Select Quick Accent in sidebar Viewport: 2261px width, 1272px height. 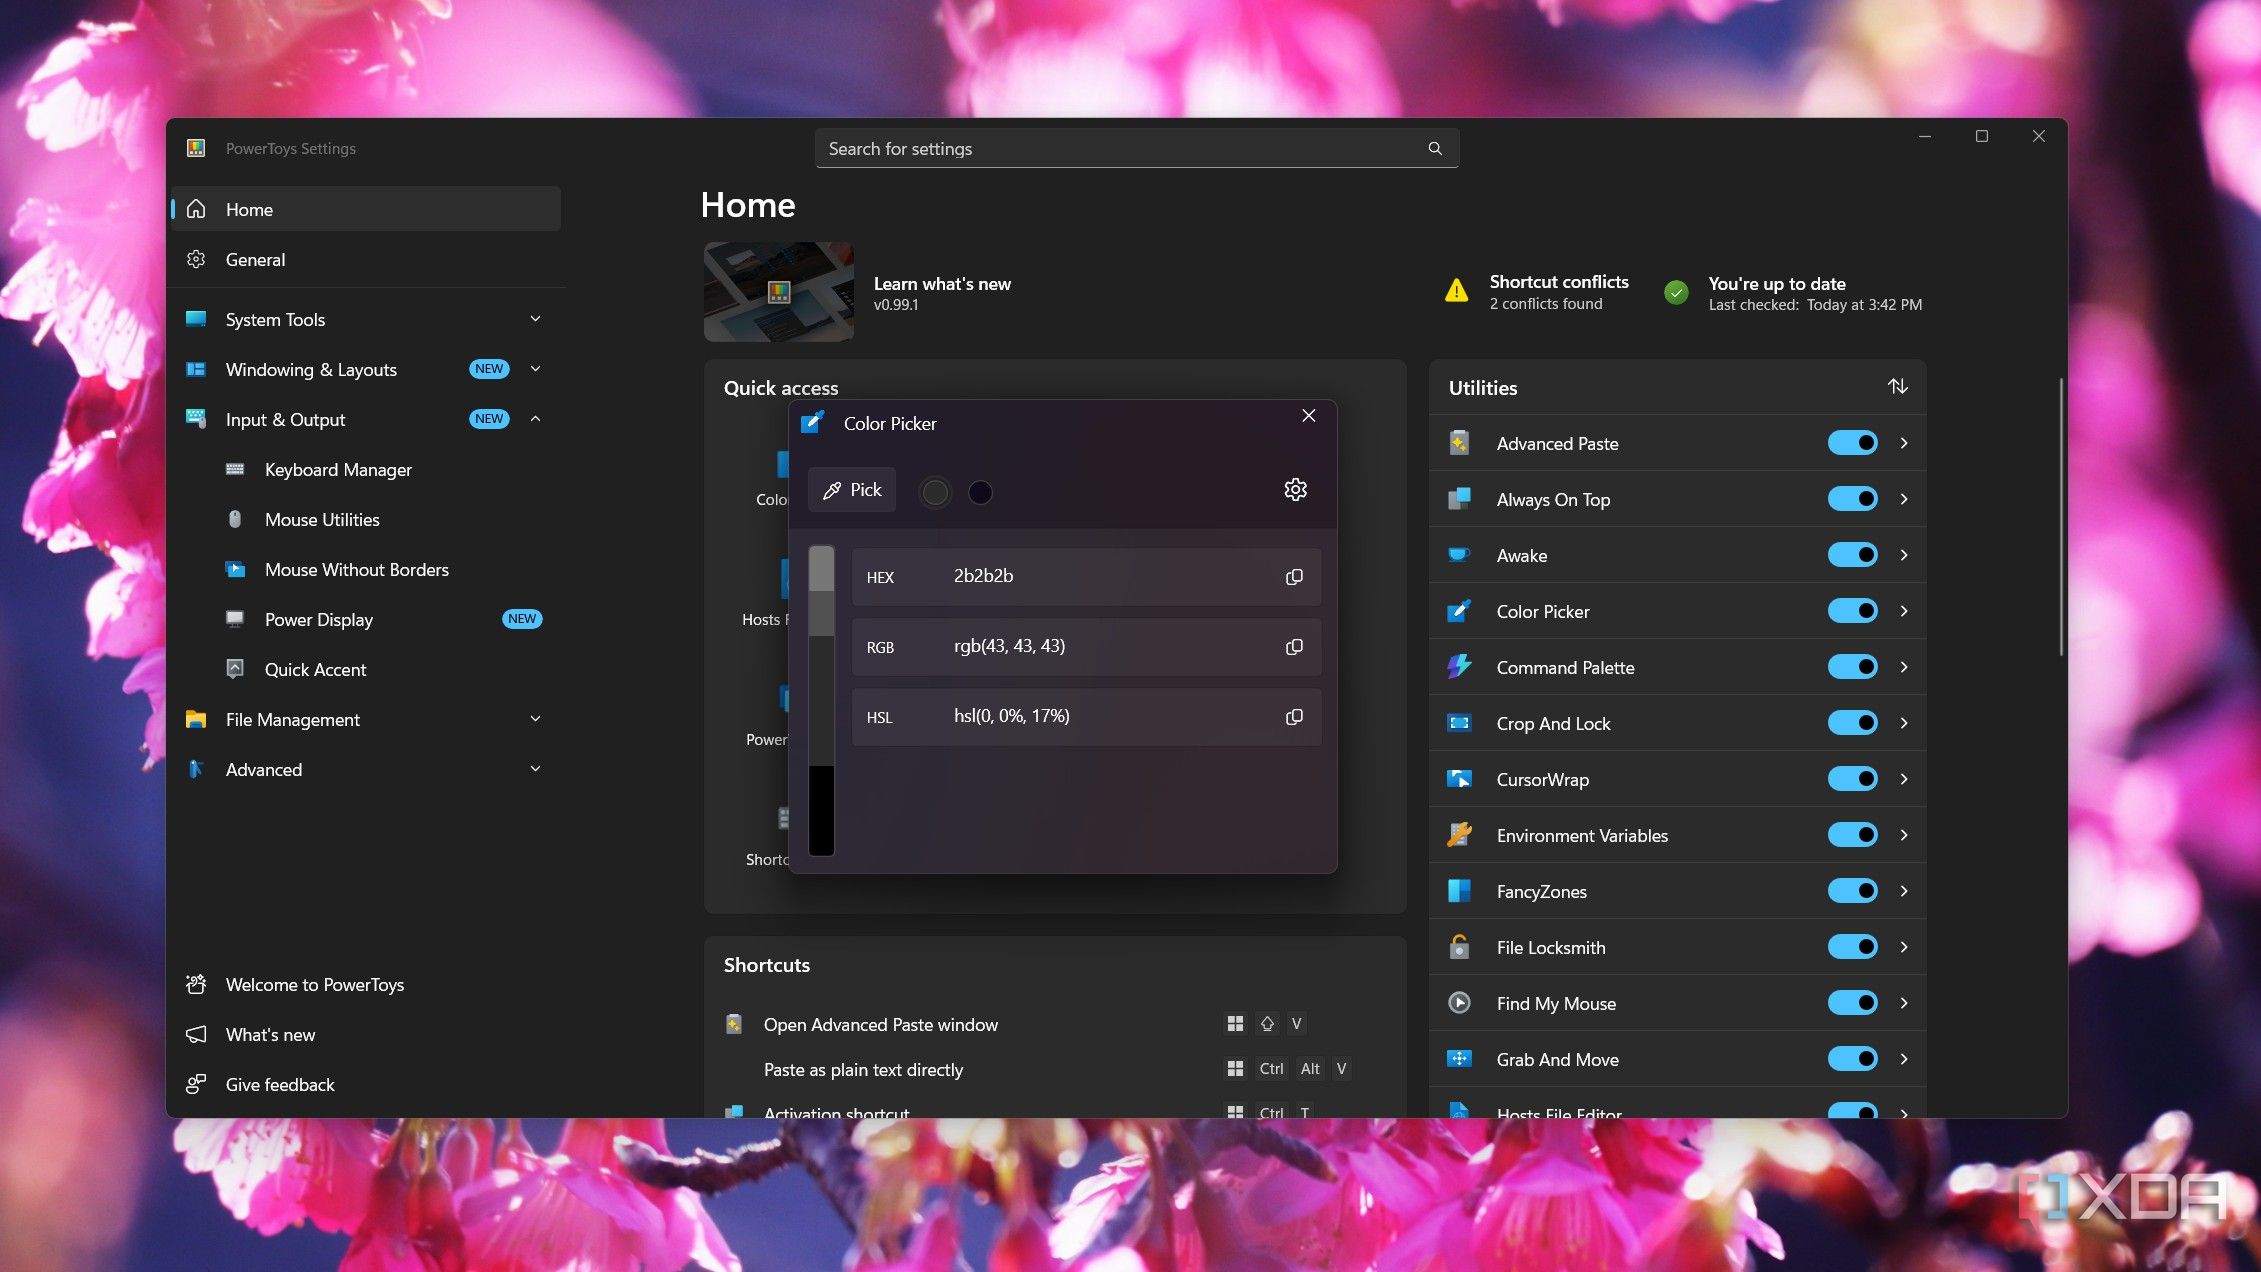(x=366, y=670)
